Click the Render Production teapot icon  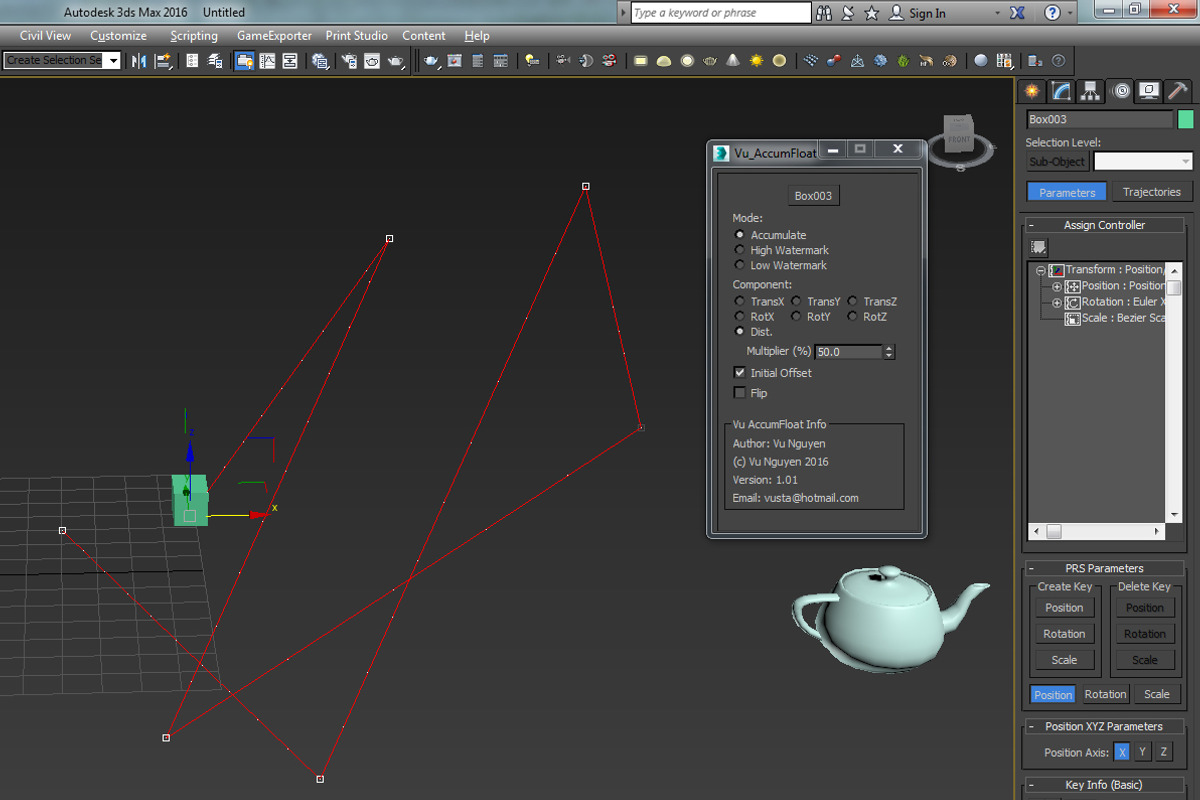click(396, 61)
